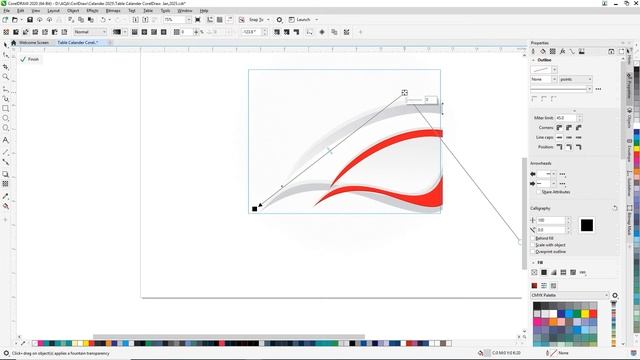
Task: Click the New document icon
Action: click(5, 20)
